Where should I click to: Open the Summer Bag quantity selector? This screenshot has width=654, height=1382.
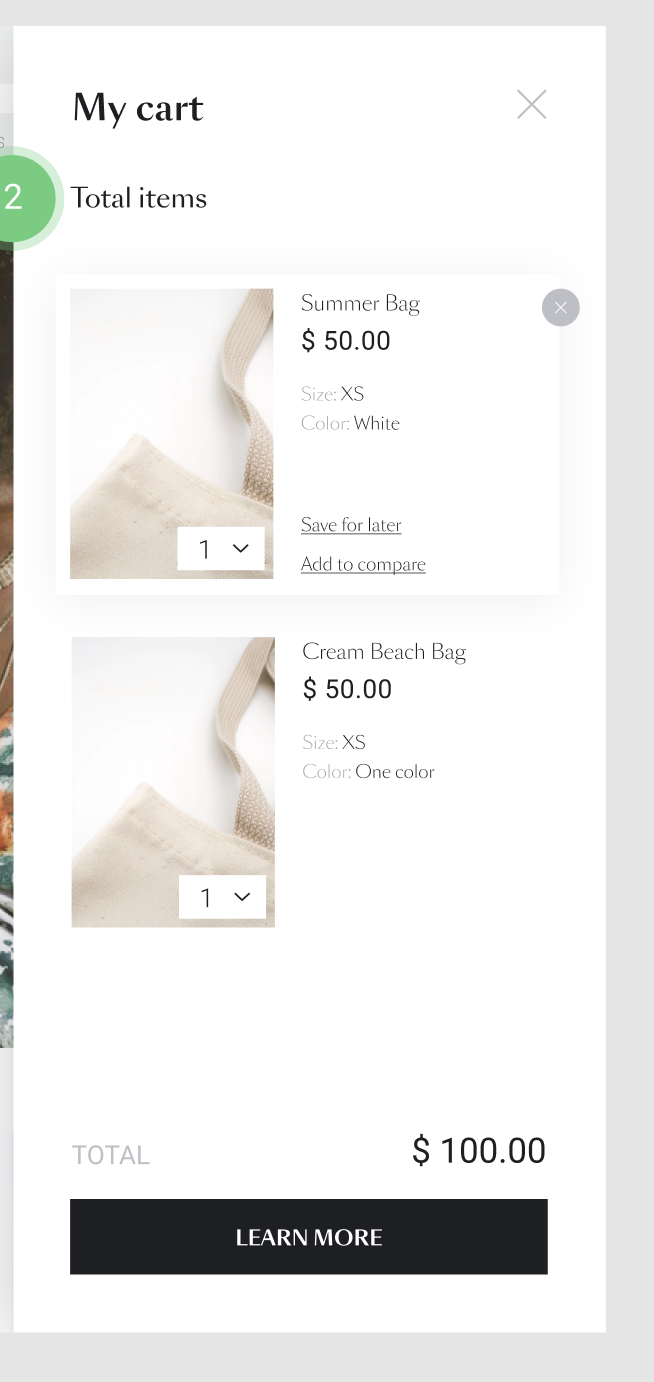[221, 548]
